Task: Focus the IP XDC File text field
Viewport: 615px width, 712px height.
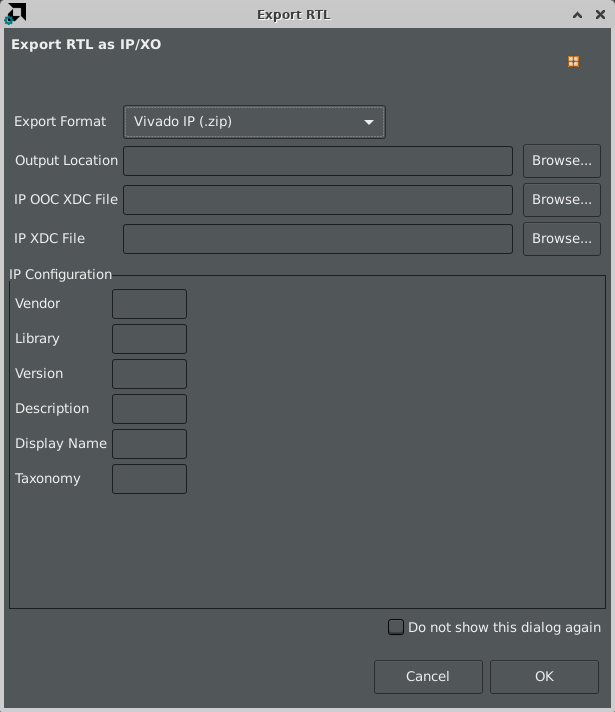Action: click(318, 239)
